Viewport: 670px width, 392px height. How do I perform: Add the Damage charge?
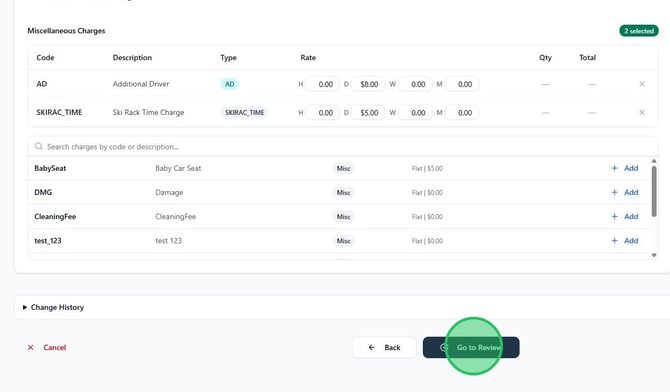coord(625,192)
